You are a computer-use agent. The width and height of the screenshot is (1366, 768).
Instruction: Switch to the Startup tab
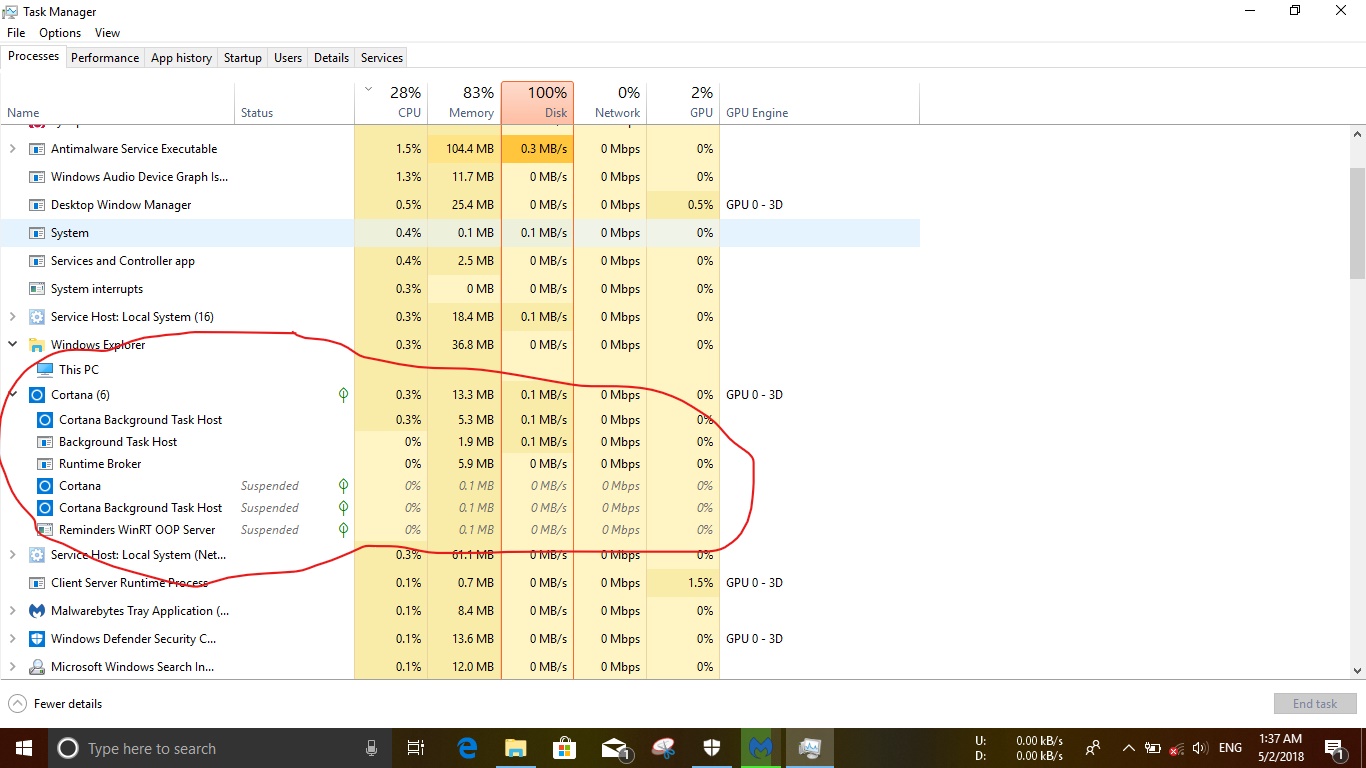[243, 58]
